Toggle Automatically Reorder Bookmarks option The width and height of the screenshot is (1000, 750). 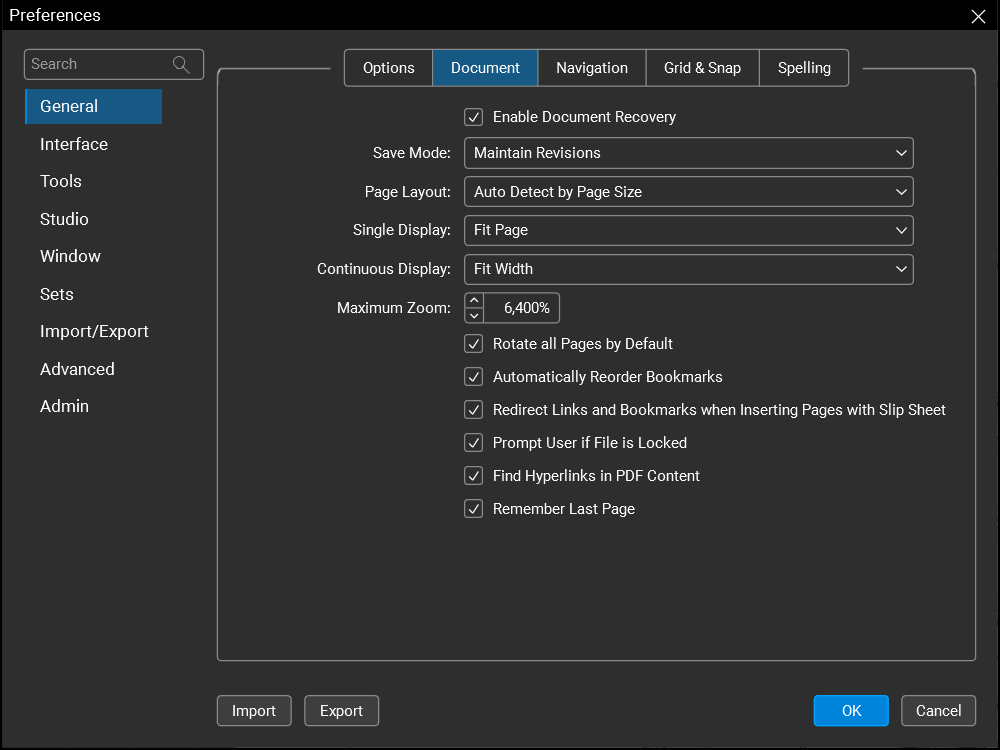pyautogui.click(x=474, y=377)
